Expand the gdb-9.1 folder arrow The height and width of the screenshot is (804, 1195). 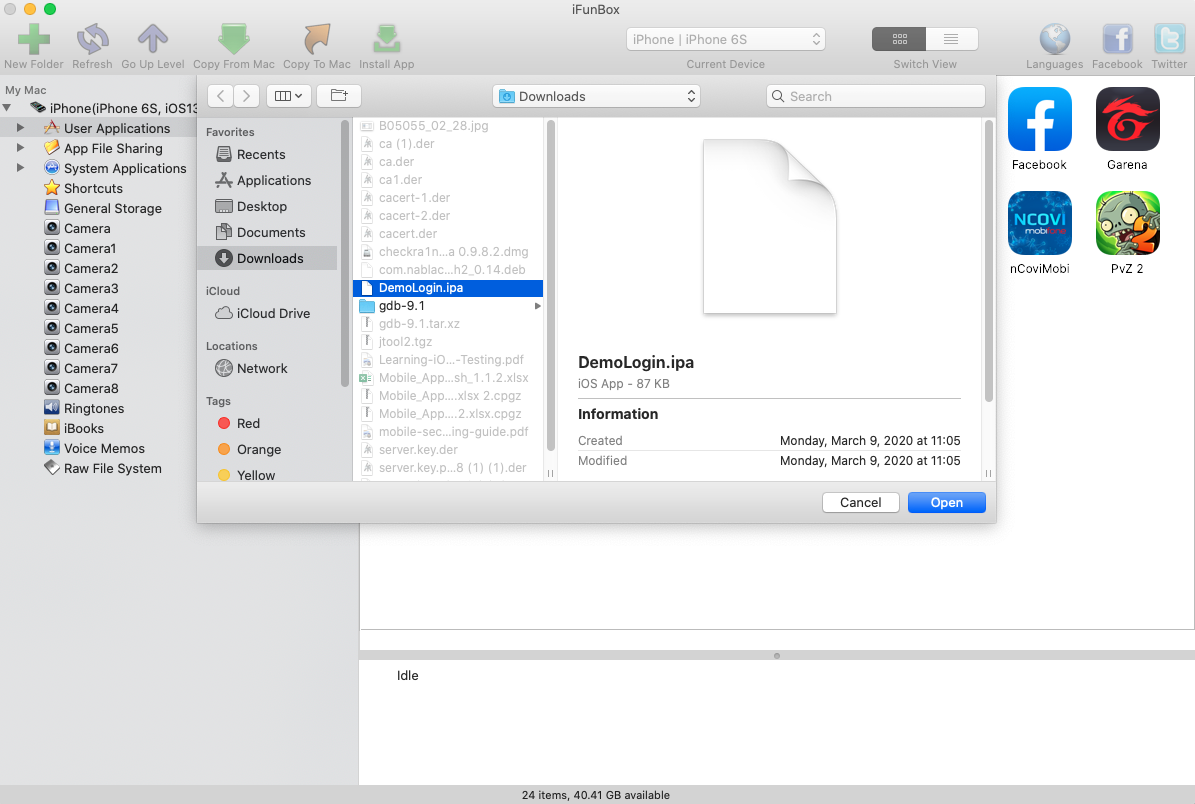(537, 306)
